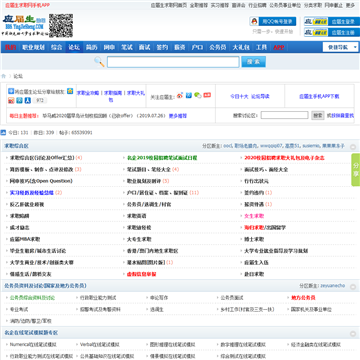Click the Qzone star share icon

pos(70,91)
